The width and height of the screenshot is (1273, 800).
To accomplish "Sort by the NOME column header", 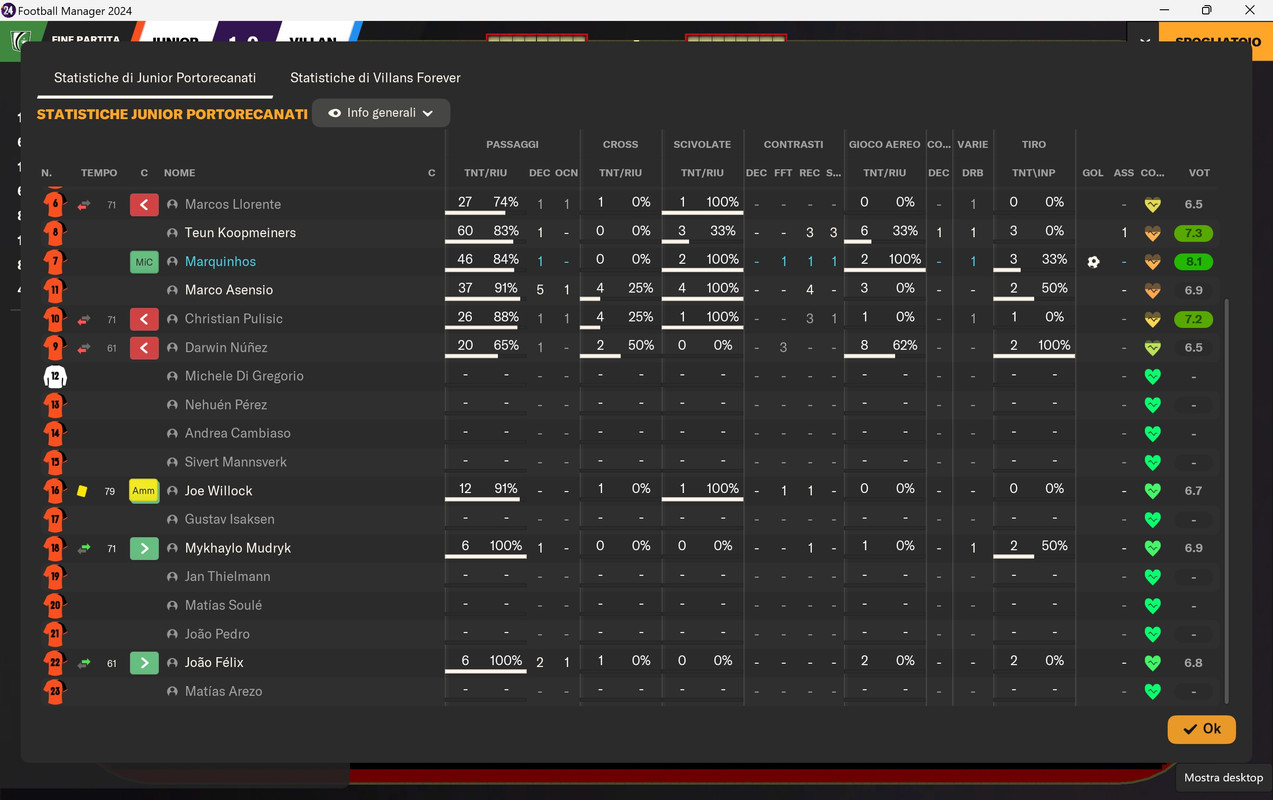I will pos(180,173).
